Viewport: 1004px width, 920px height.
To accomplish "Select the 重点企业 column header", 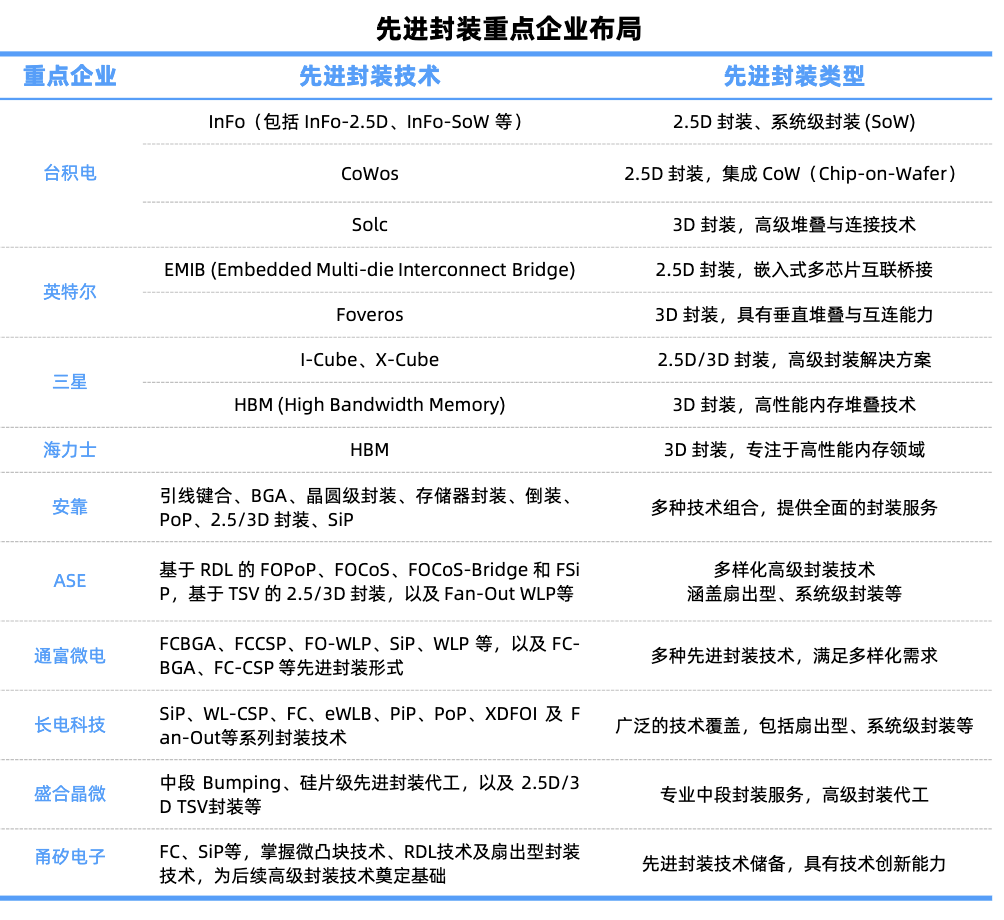I will [x=70, y=77].
